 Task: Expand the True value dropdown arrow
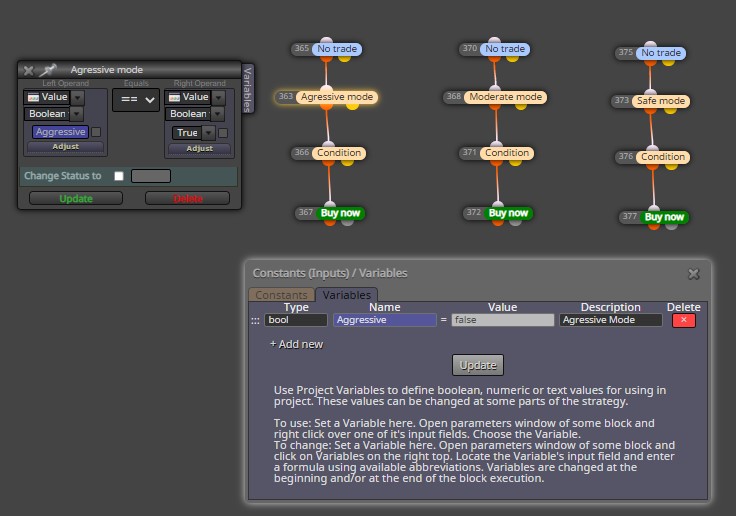[208, 133]
